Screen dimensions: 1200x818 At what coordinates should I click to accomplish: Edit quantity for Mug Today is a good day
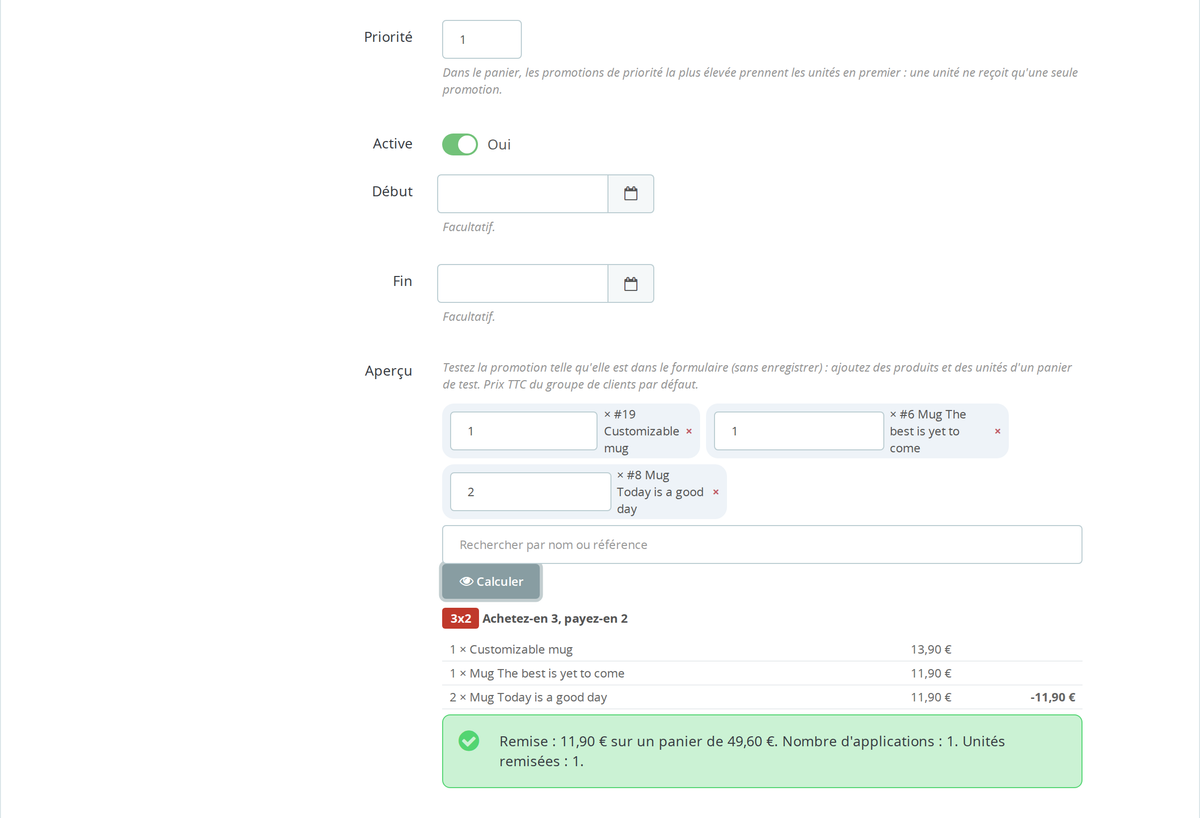[x=530, y=492]
